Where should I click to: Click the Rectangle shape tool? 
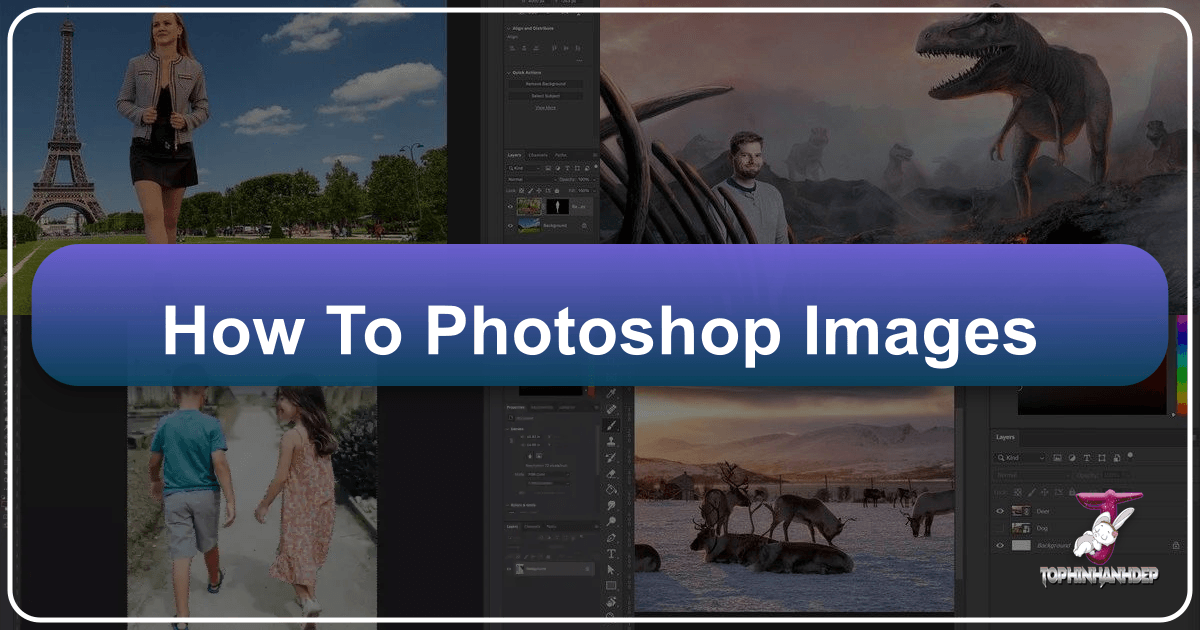[612, 586]
